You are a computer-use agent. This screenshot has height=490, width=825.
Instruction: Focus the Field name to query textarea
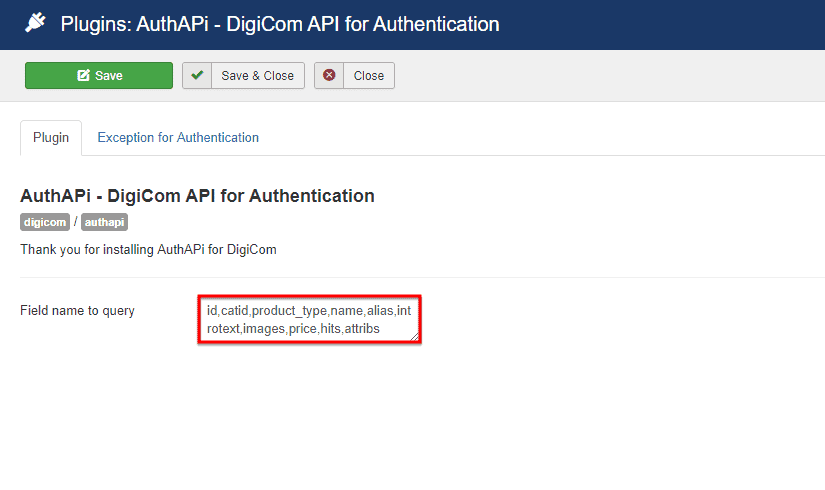point(309,319)
